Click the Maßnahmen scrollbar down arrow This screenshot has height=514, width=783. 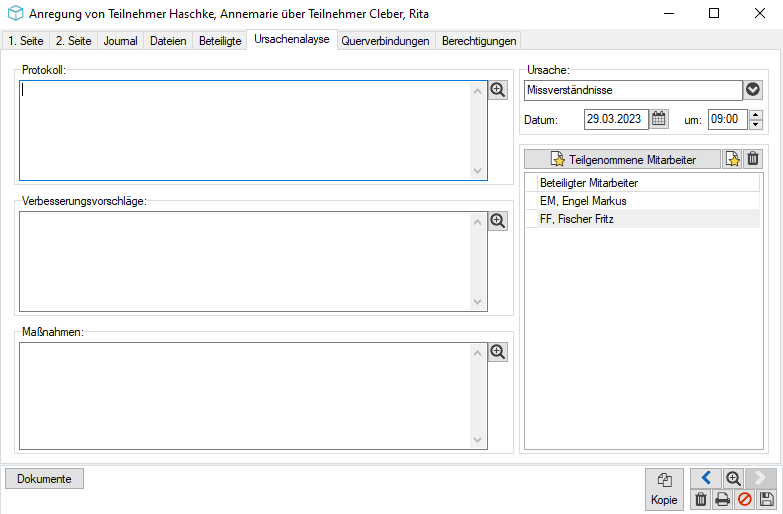coord(478,440)
